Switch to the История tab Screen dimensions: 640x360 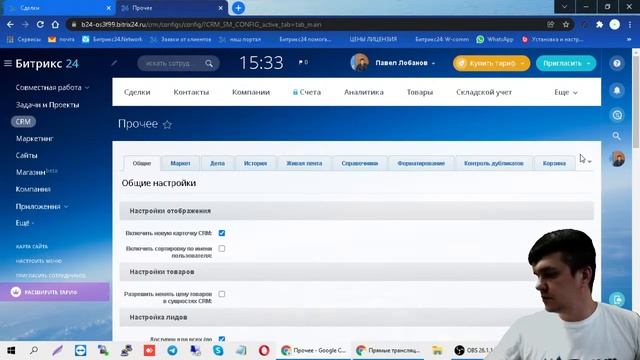point(256,163)
